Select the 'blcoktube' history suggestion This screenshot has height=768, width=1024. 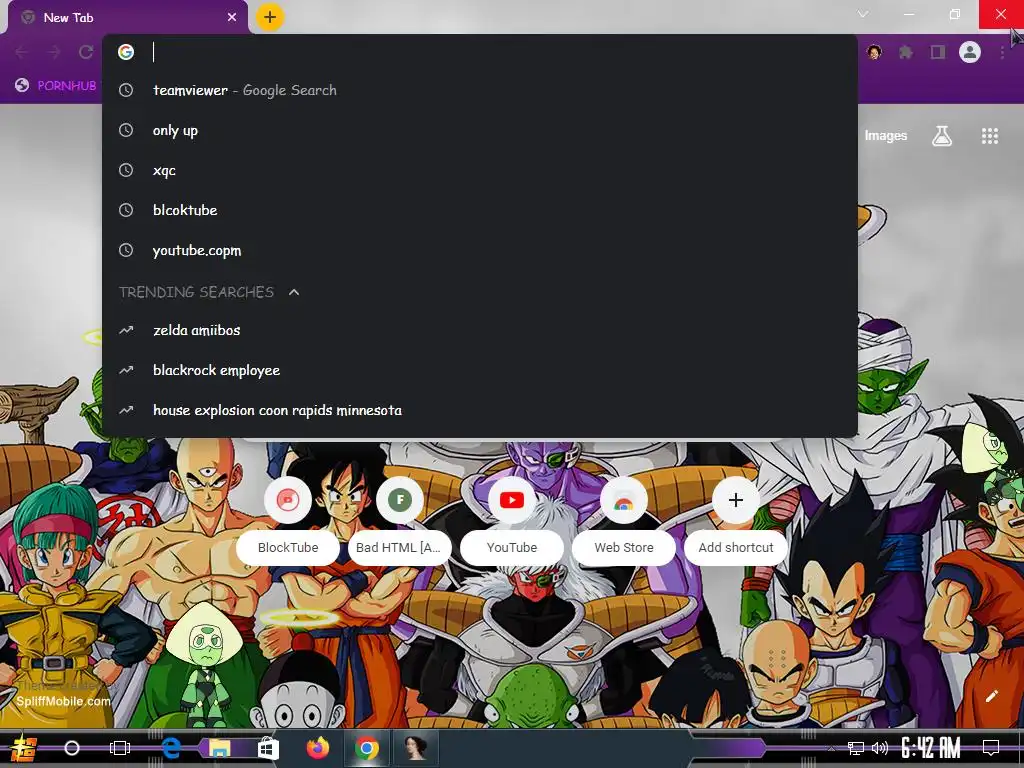pyautogui.click(x=480, y=210)
